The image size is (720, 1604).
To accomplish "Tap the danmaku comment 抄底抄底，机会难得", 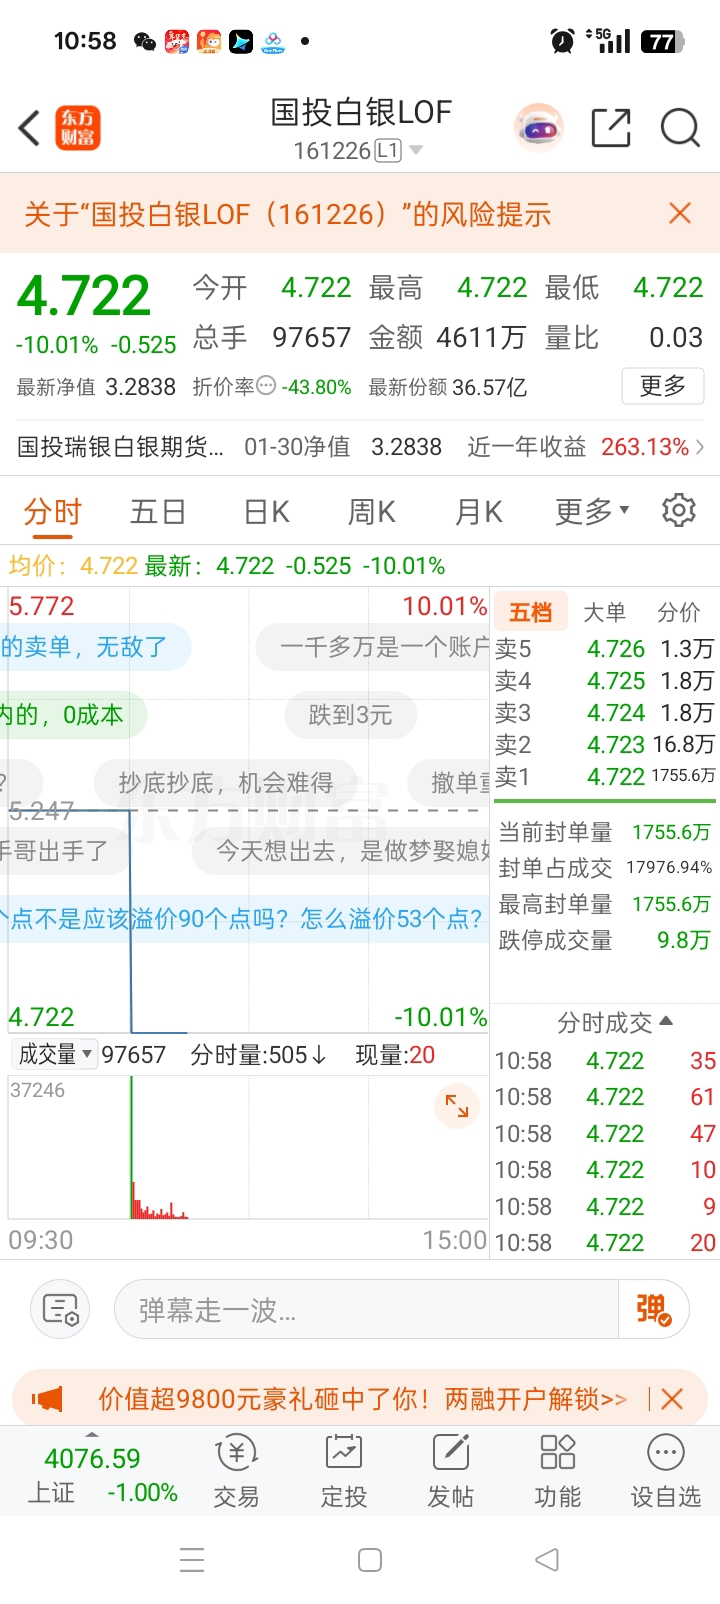I will [x=226, y=782].
